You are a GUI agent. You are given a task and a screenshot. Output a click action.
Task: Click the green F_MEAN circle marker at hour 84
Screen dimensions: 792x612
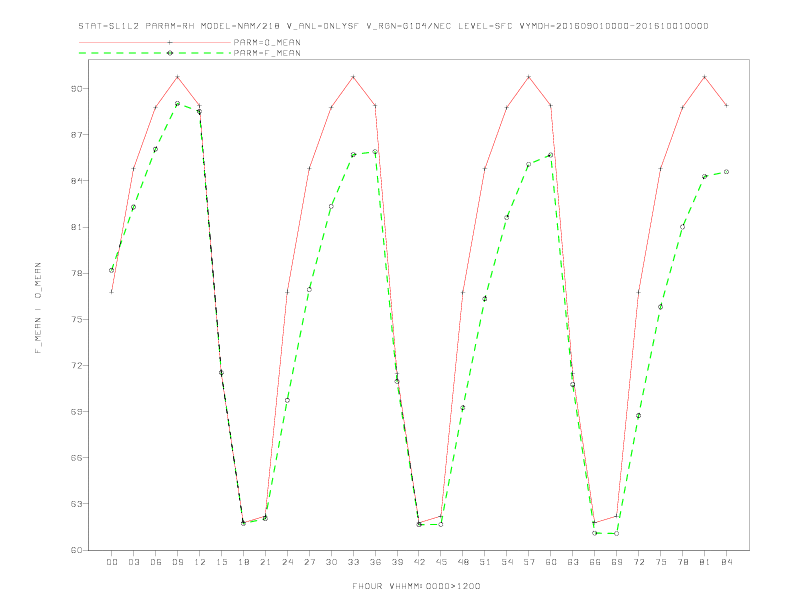coord(726,172)
